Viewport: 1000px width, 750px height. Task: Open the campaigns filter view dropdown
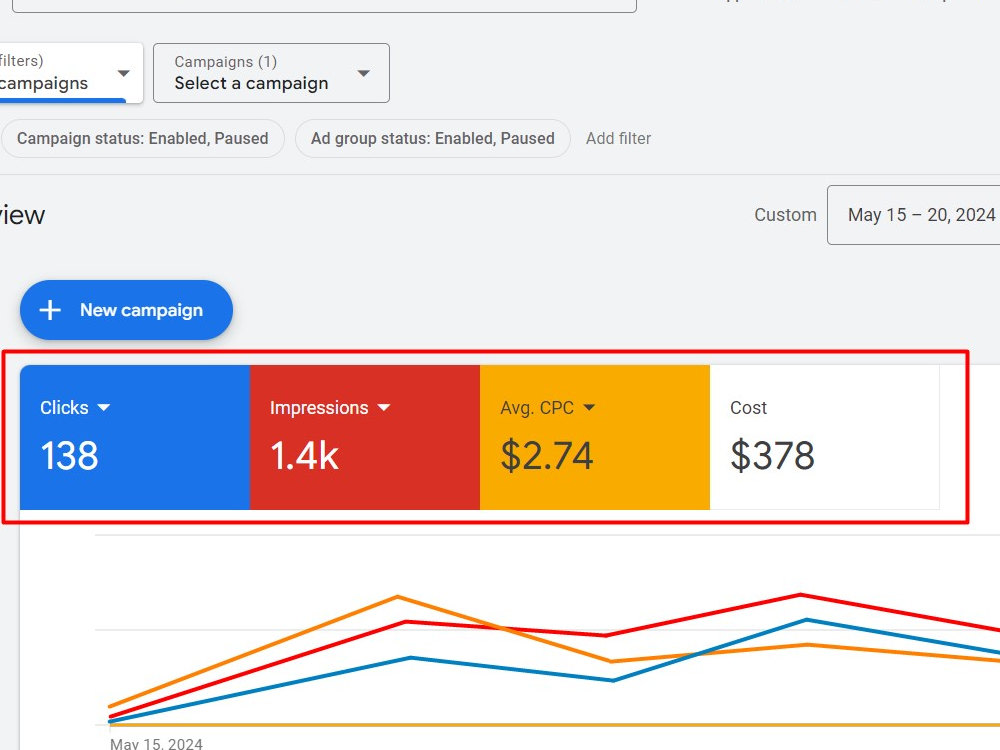71,73
